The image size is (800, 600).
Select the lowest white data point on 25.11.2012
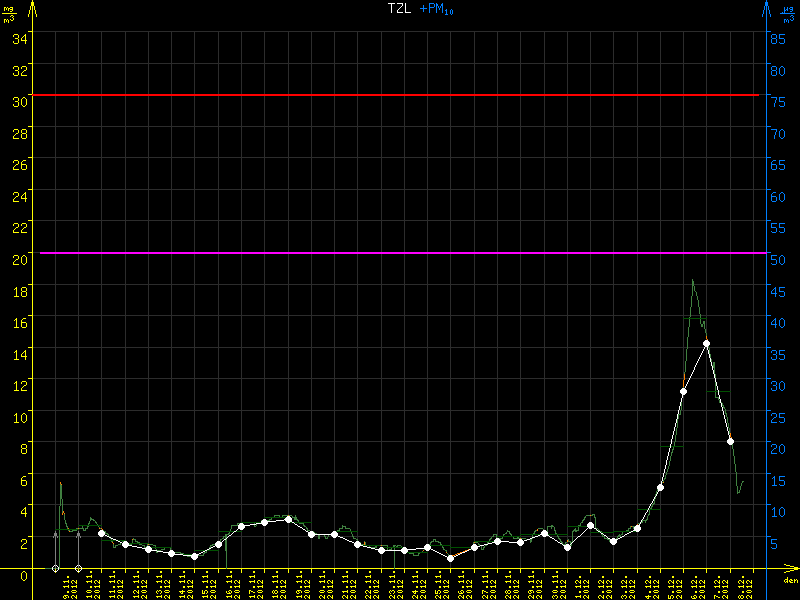click(x=450, y=558)
